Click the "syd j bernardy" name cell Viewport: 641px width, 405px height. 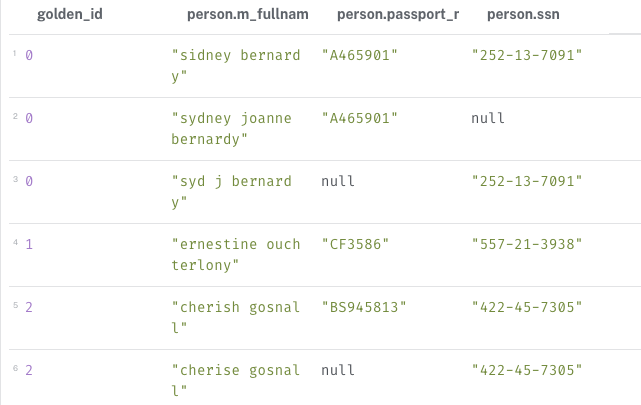[232, 191]
